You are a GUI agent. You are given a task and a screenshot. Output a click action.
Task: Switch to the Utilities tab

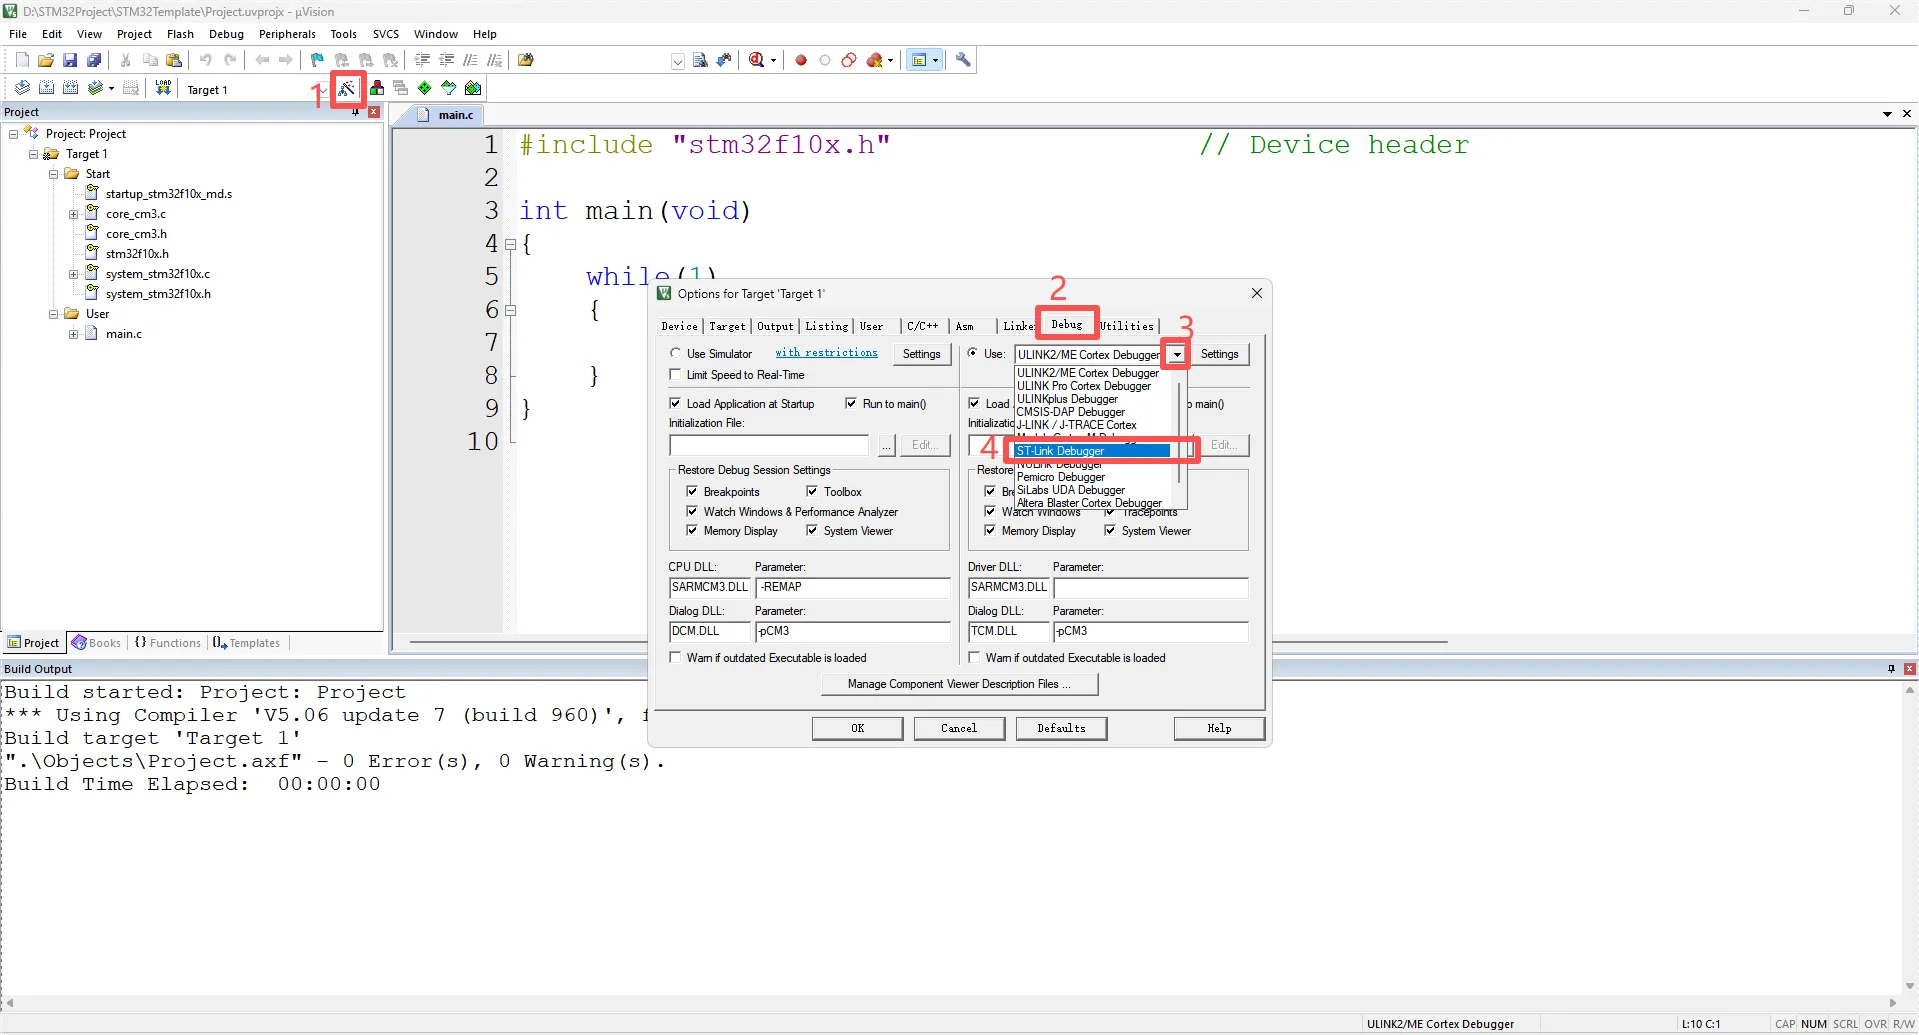click(x=1127, y=326)
